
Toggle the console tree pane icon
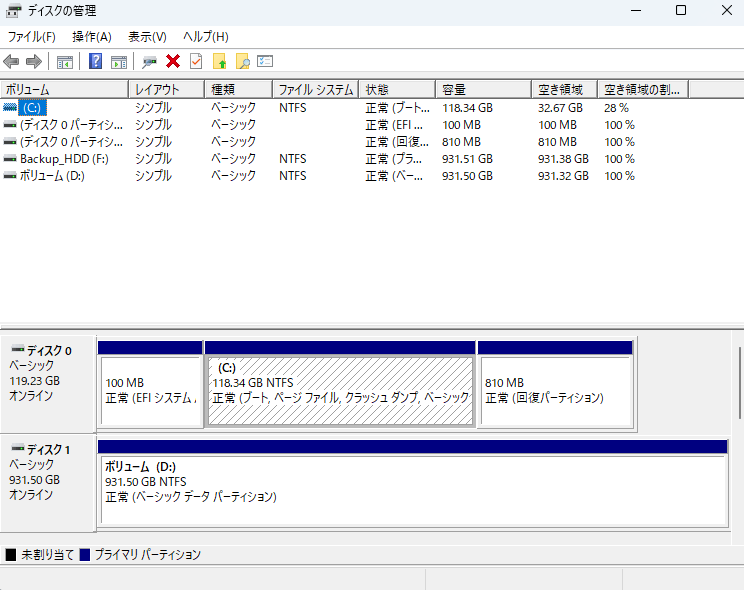point(65,62)
